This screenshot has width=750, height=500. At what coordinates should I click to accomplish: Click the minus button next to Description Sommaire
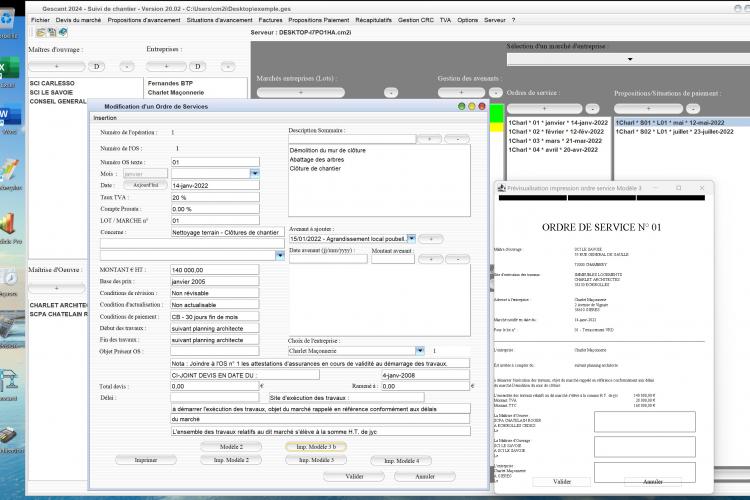(457, 139)
